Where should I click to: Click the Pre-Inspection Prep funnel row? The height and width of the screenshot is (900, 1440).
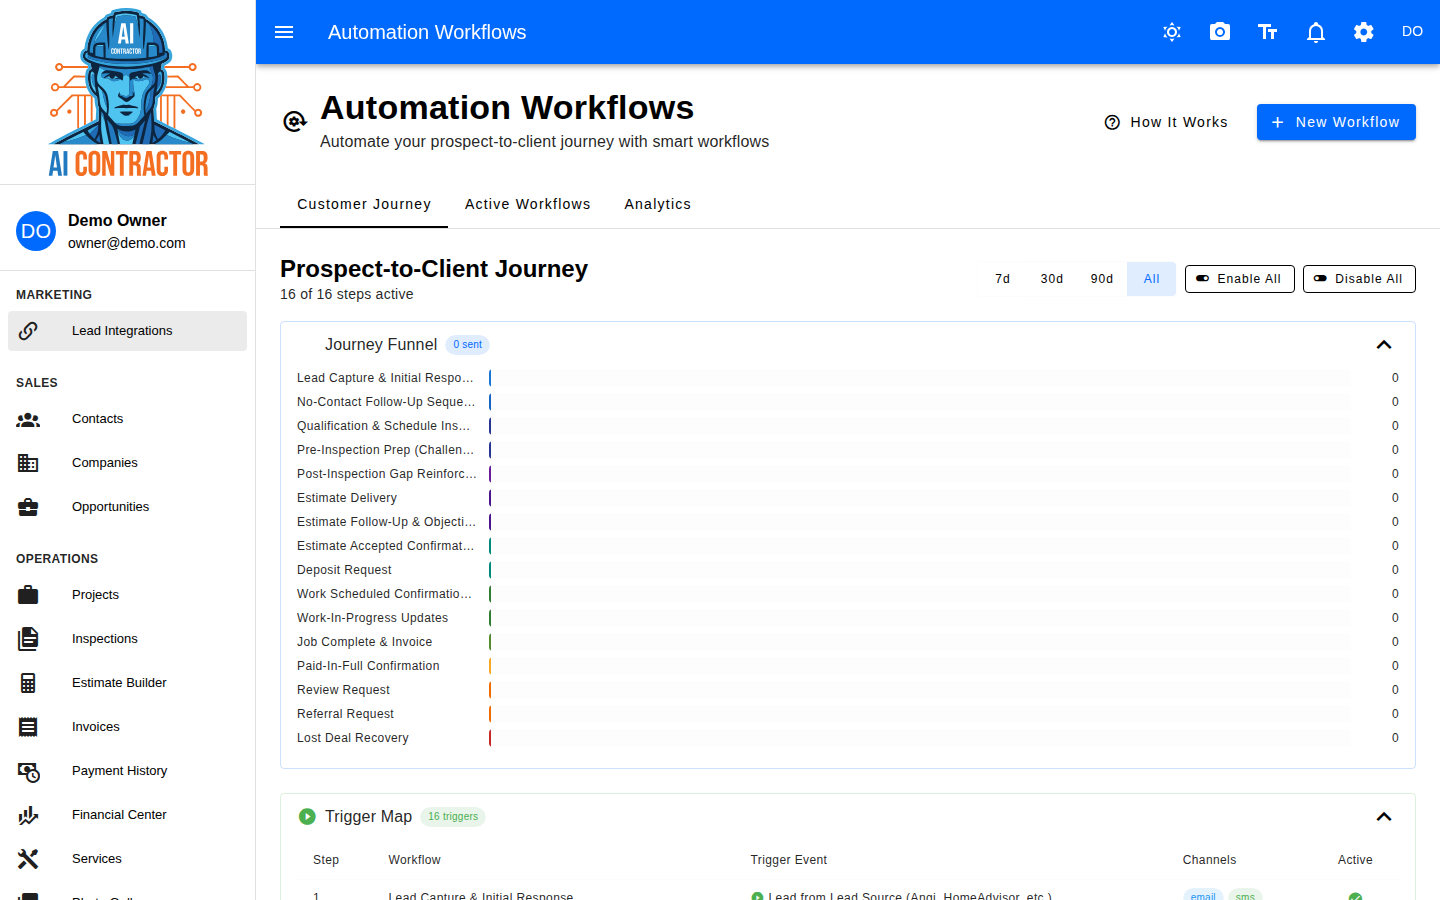point(848,450)
